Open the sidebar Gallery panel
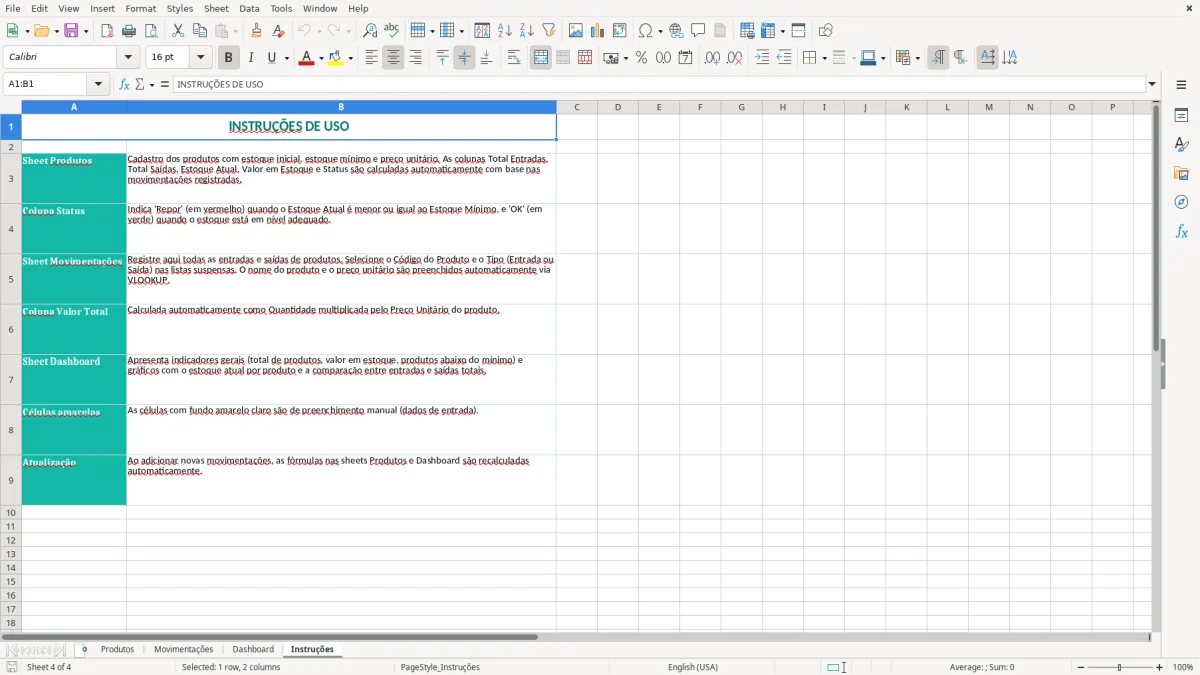The image size is (1200, 675). coord(1181,173)
